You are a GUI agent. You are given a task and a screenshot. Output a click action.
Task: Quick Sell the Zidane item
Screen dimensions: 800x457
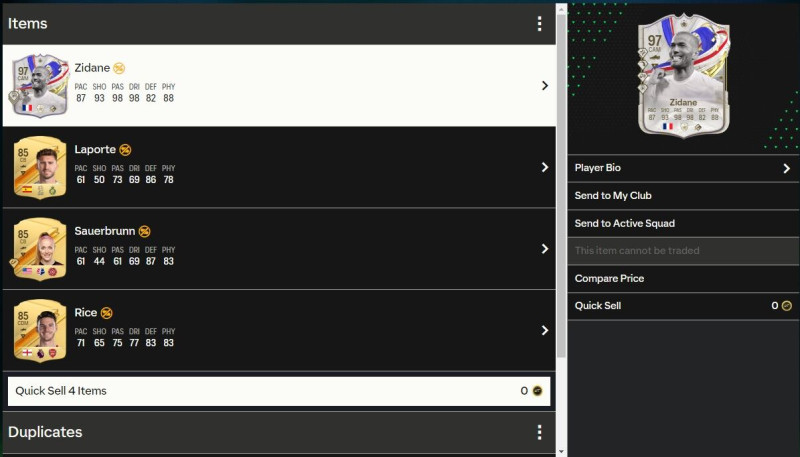coord(683,306)
